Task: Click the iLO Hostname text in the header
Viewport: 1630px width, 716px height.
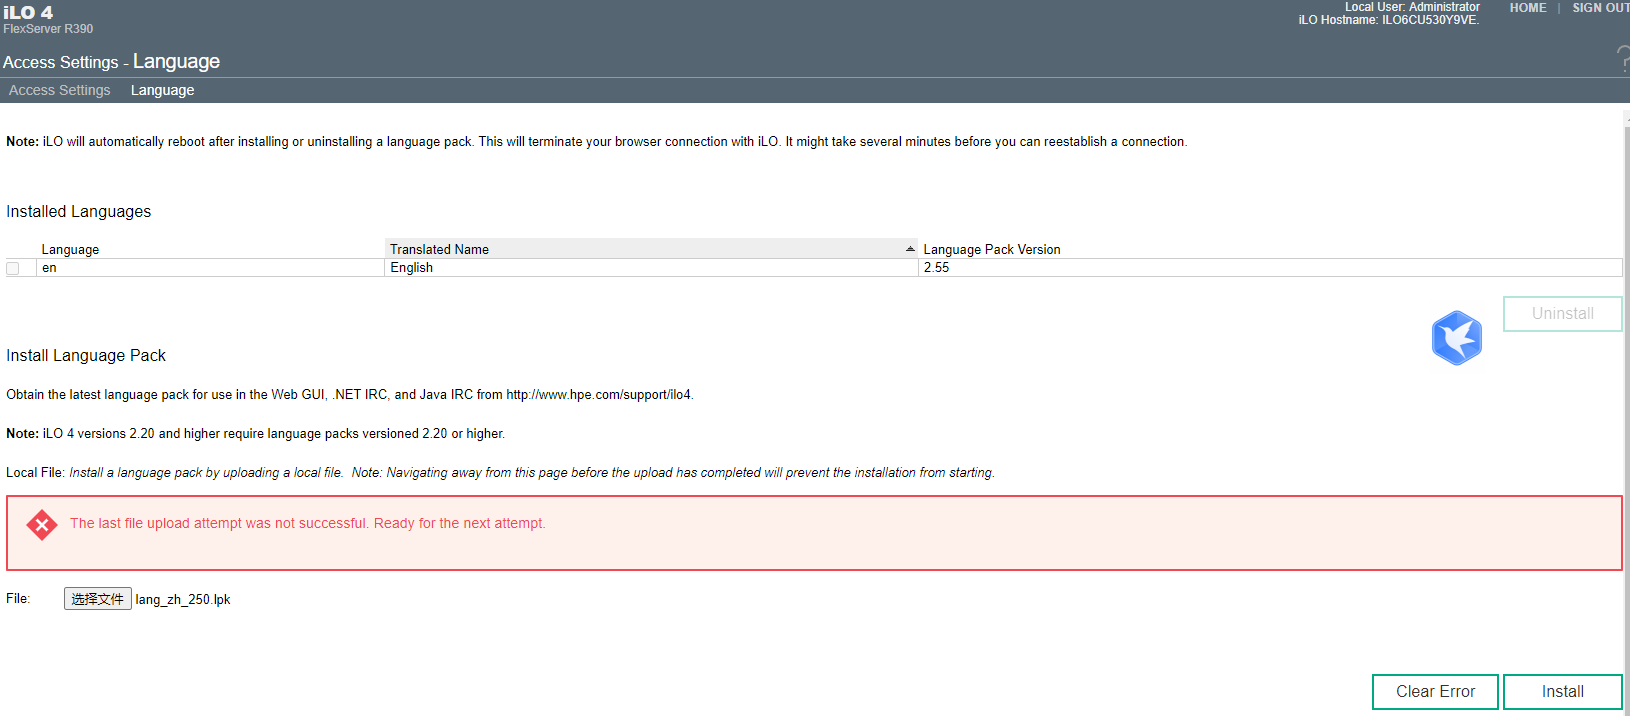Action: coord(1388,20)
